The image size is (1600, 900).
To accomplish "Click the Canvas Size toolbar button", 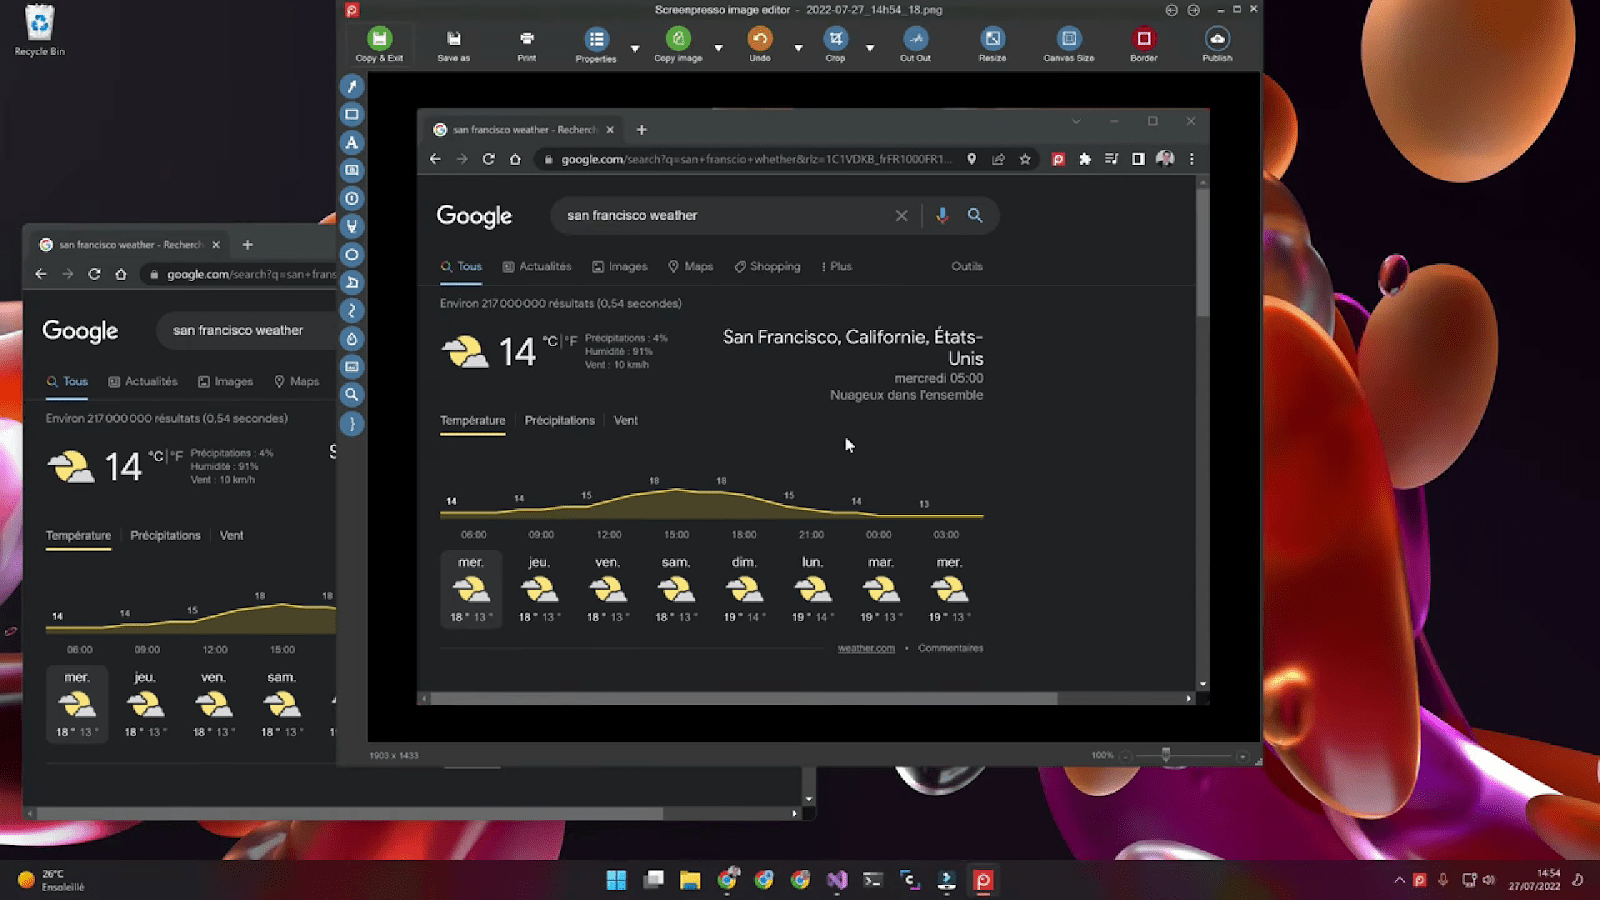I will (1067, 40).
